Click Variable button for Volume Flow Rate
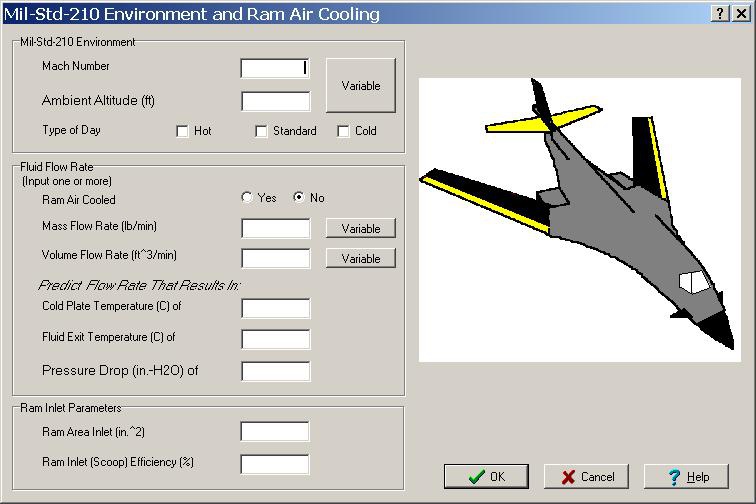Image resolution: width=756 pixels, height=504 pixels. click(361, 258)
